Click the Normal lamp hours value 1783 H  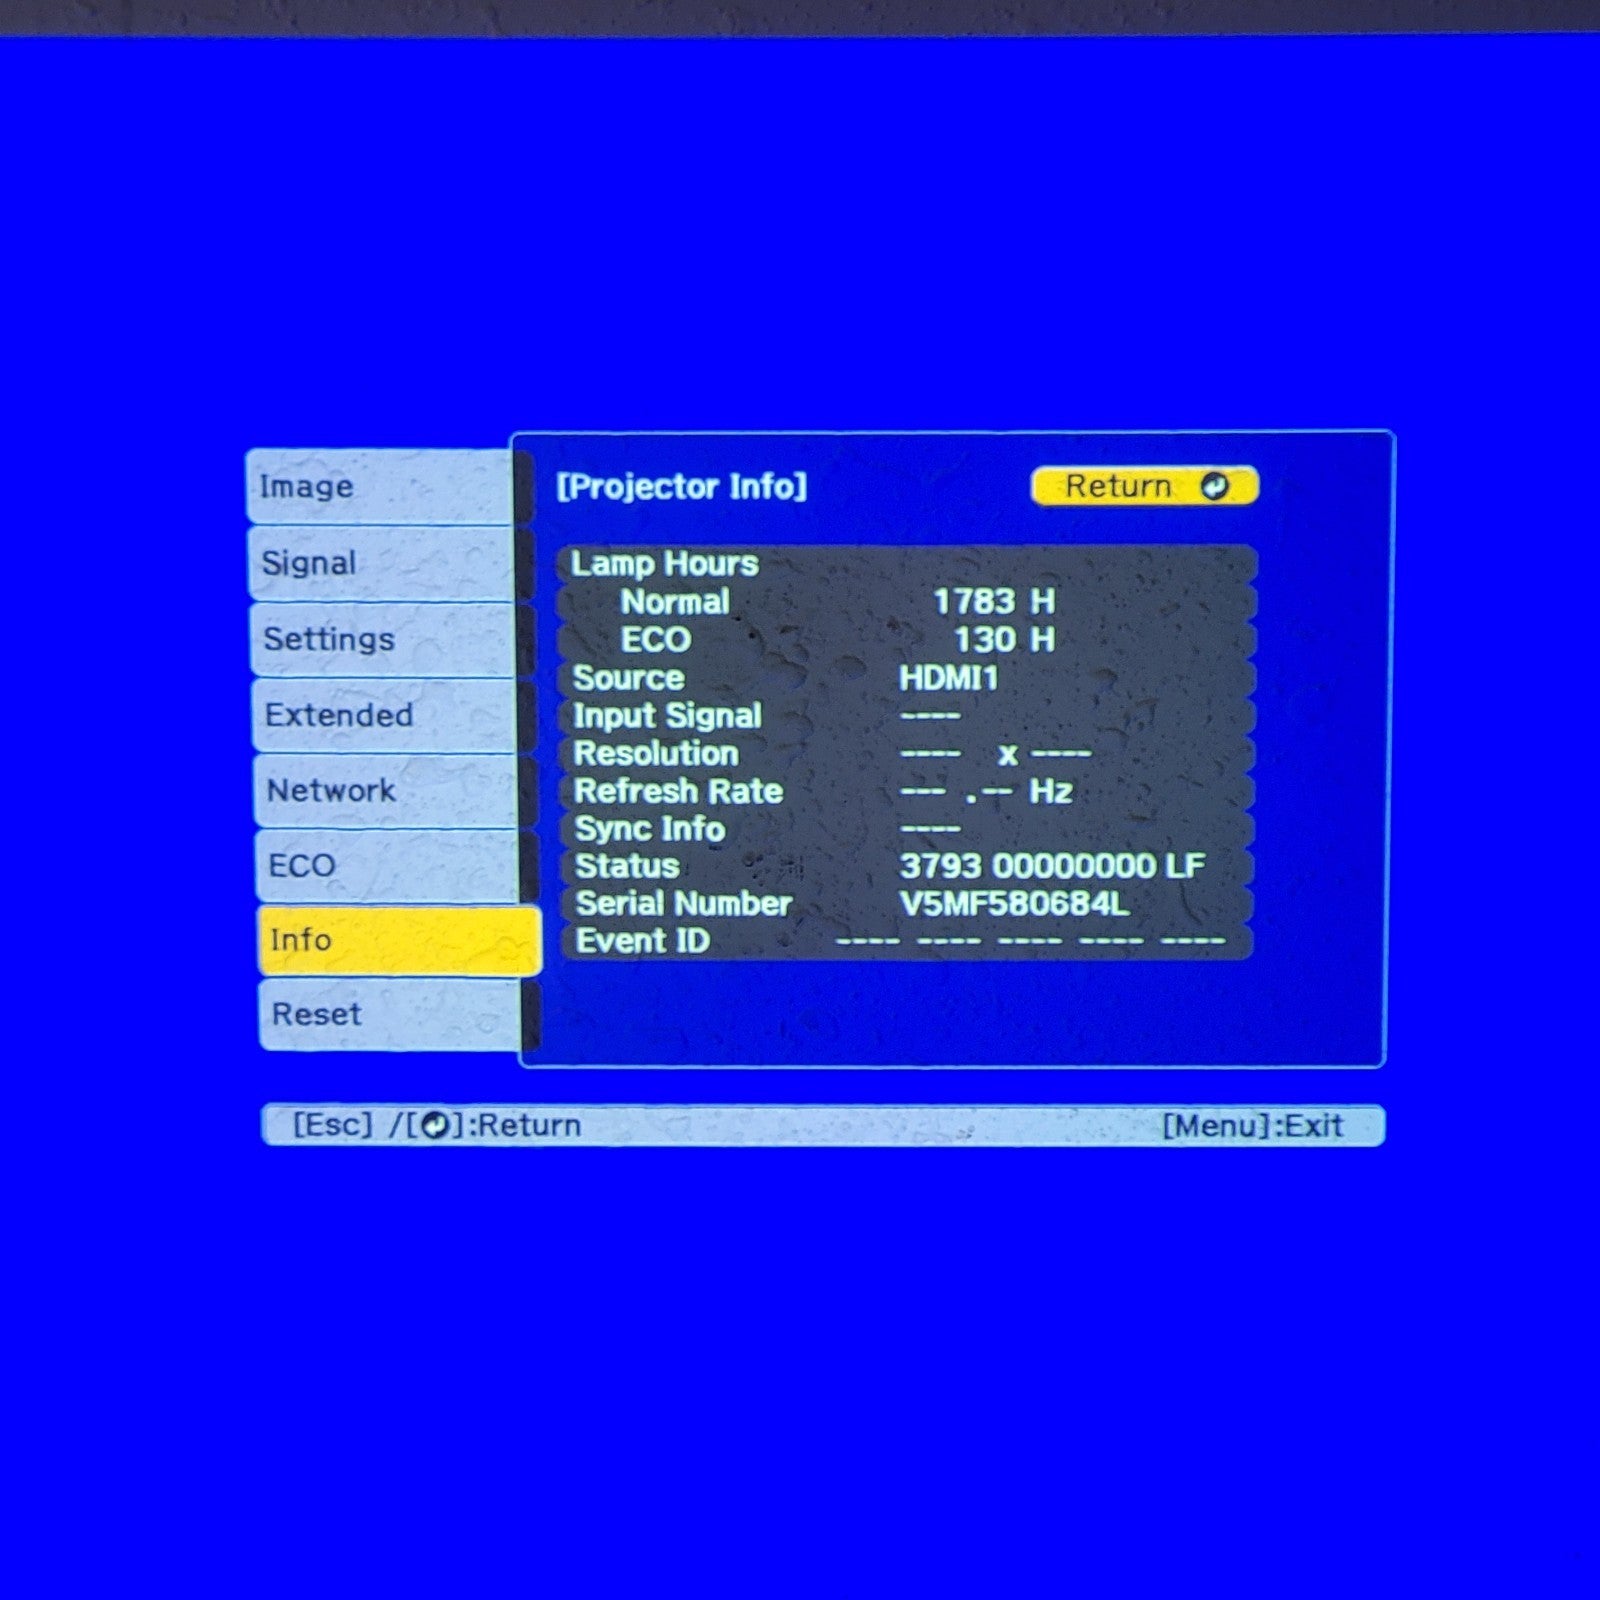coord(993,602)
